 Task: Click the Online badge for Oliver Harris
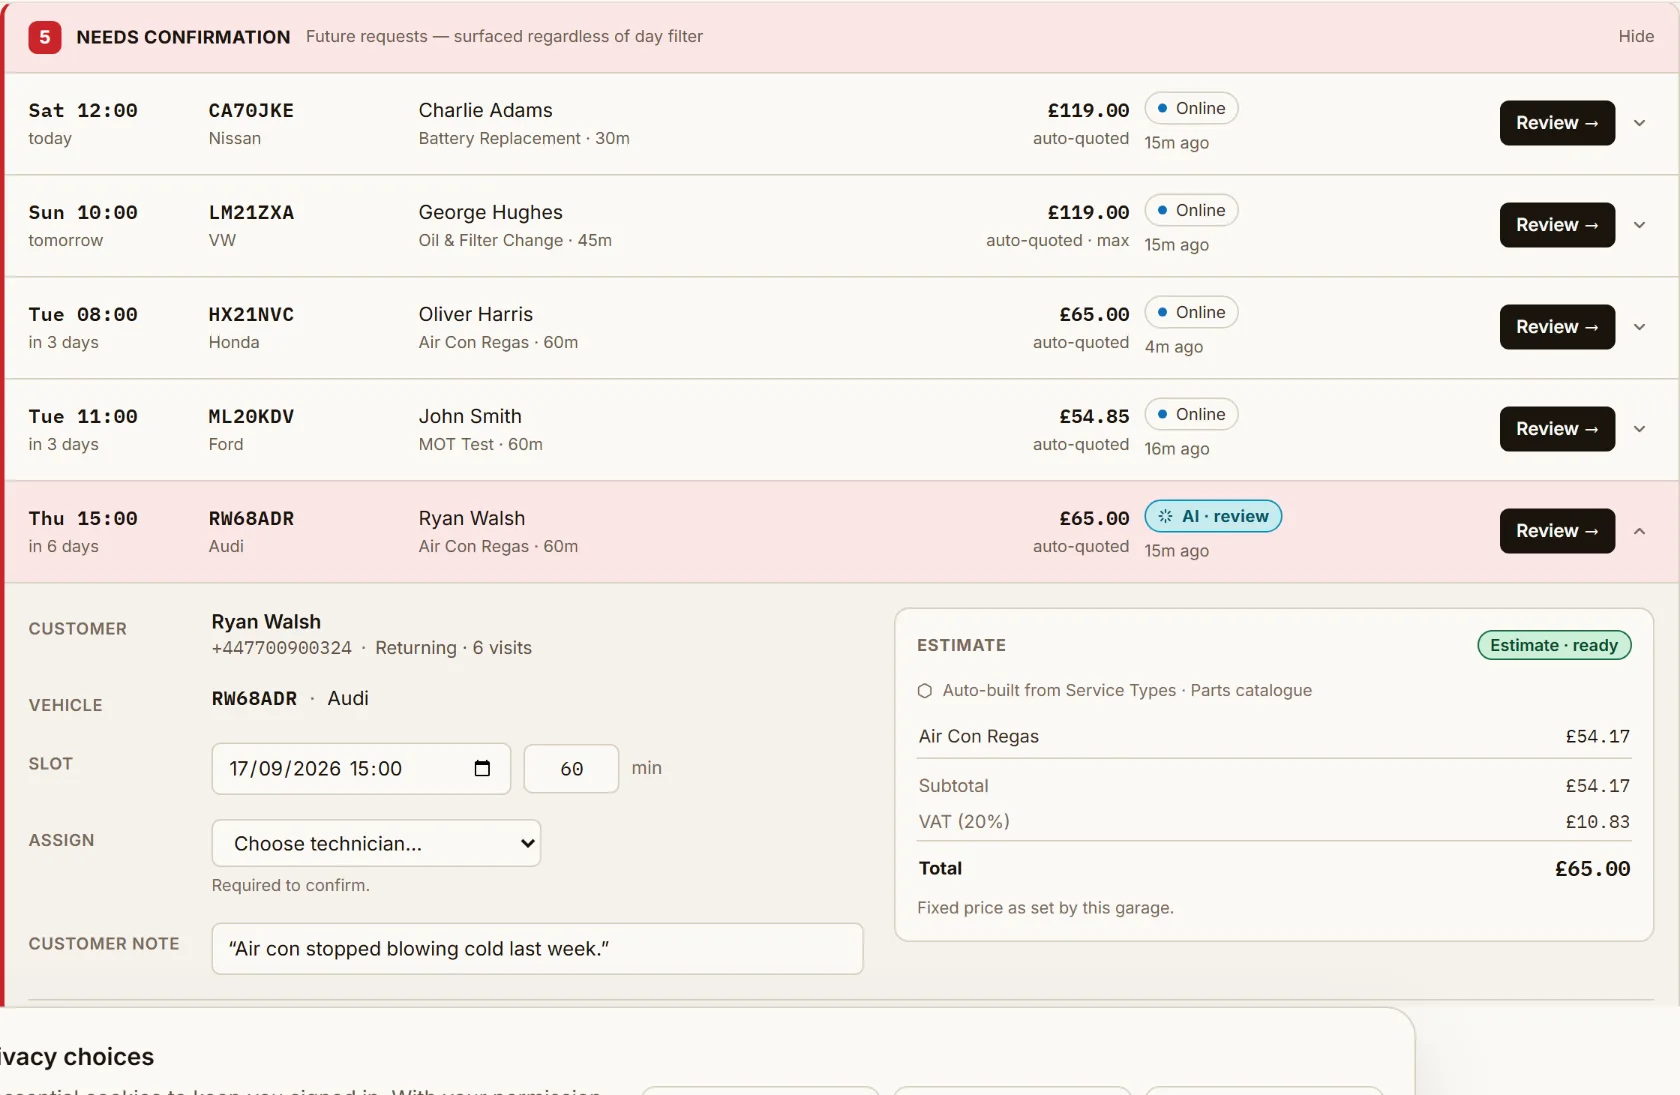click(1191, 312)
